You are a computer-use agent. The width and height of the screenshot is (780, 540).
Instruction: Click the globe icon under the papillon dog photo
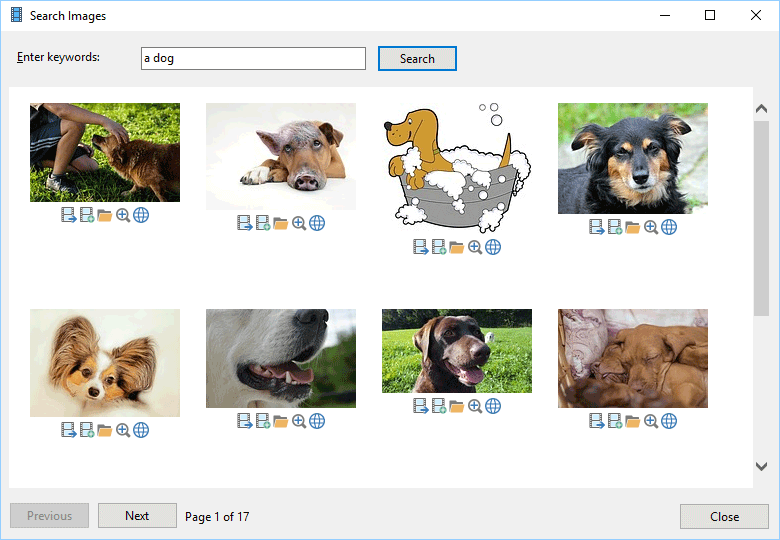(141, 430)
